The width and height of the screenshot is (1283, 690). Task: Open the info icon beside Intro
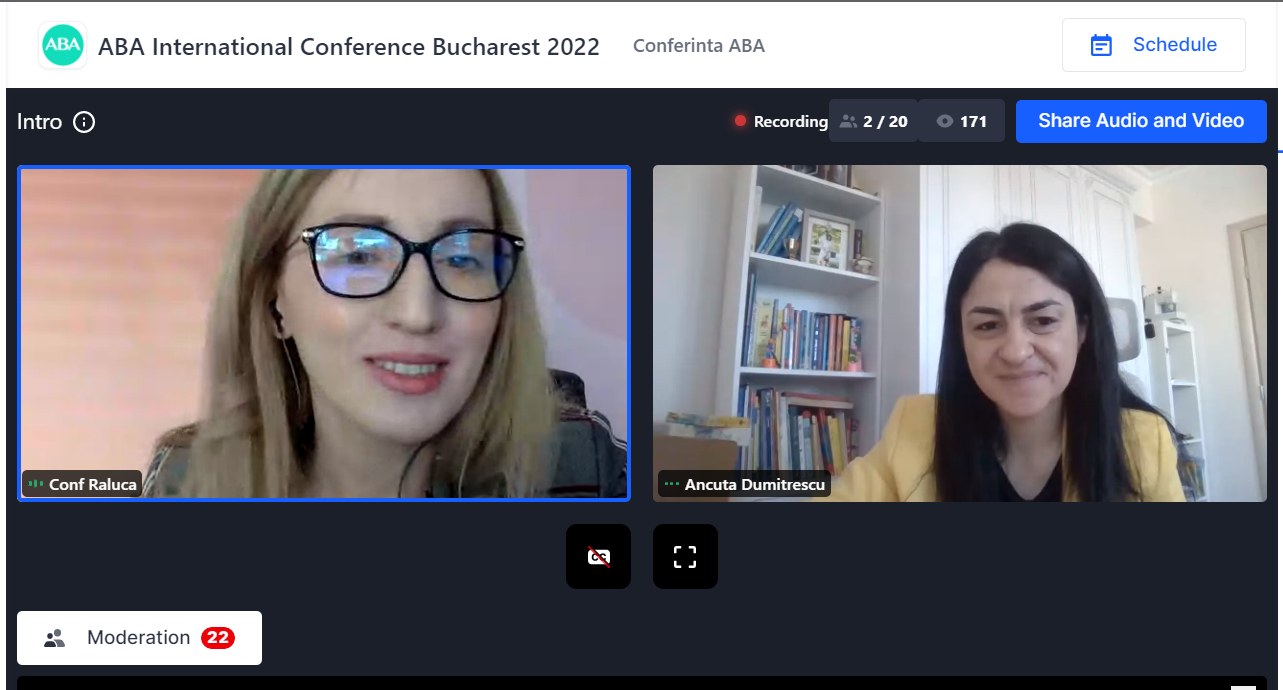84,122
